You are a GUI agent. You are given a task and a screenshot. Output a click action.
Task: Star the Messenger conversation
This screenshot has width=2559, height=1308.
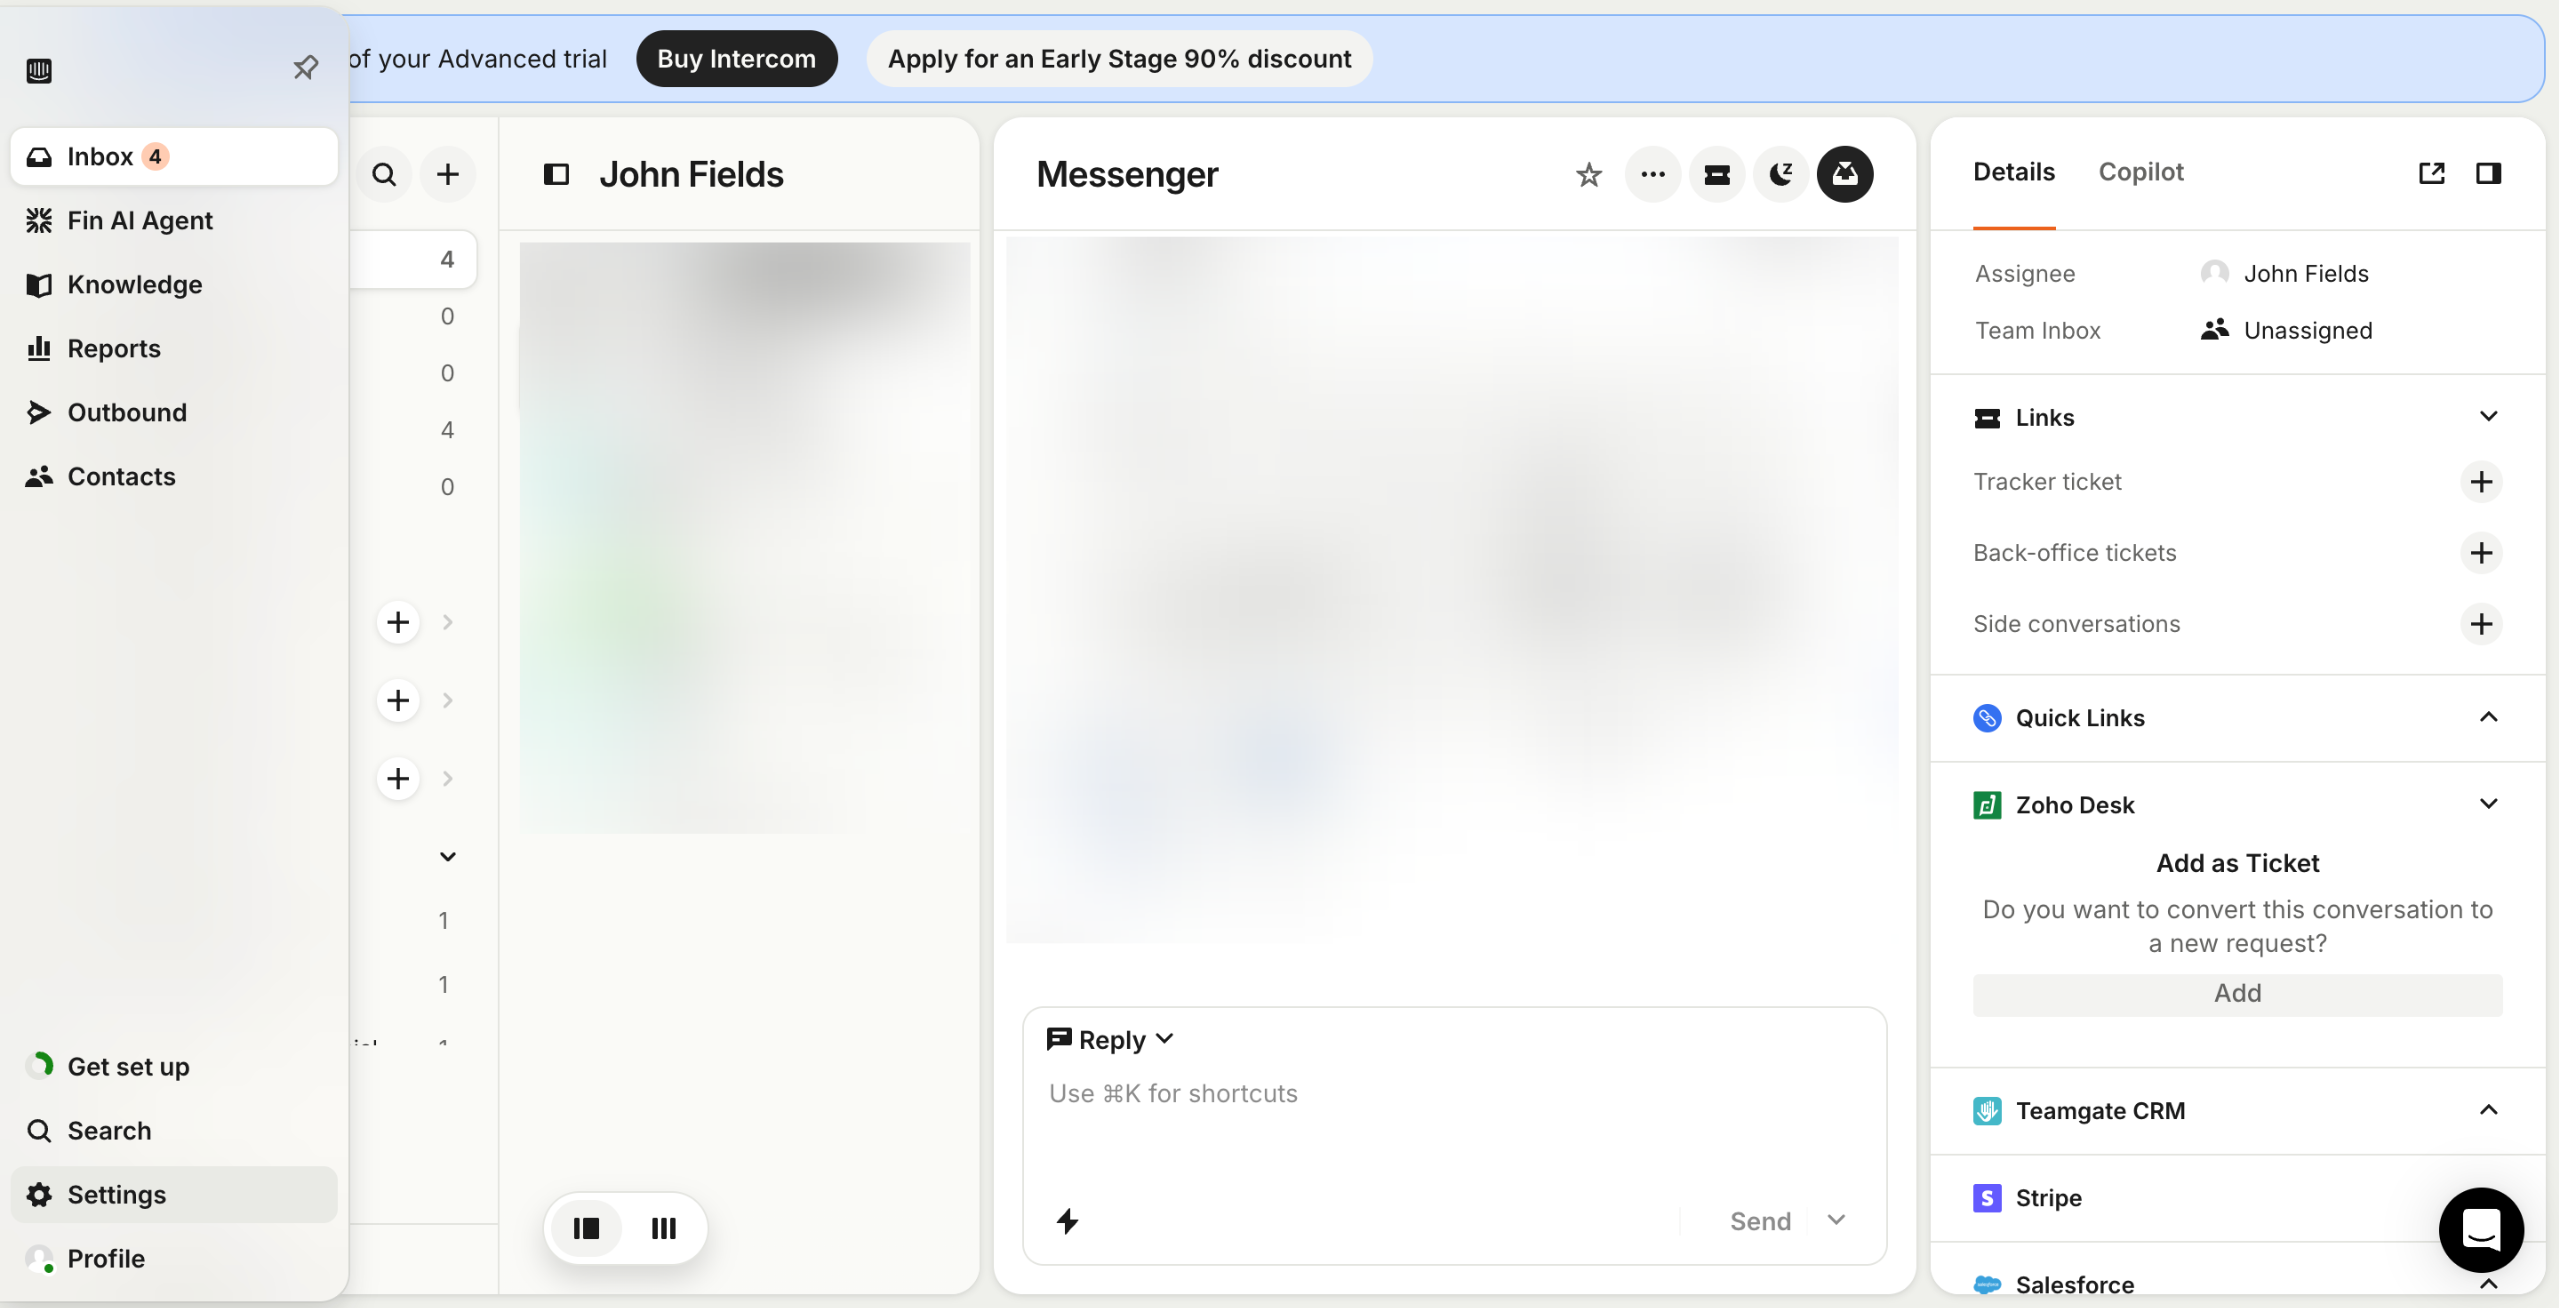[1588, 175]
